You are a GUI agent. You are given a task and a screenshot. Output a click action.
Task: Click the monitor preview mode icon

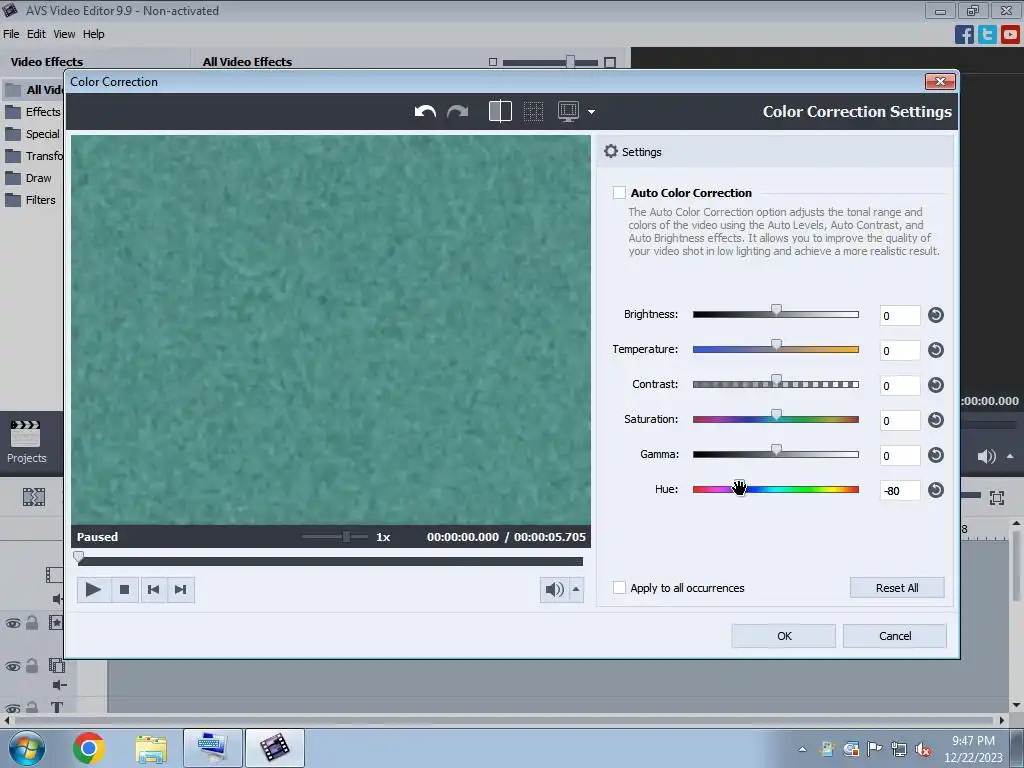[x=569, y=111]
